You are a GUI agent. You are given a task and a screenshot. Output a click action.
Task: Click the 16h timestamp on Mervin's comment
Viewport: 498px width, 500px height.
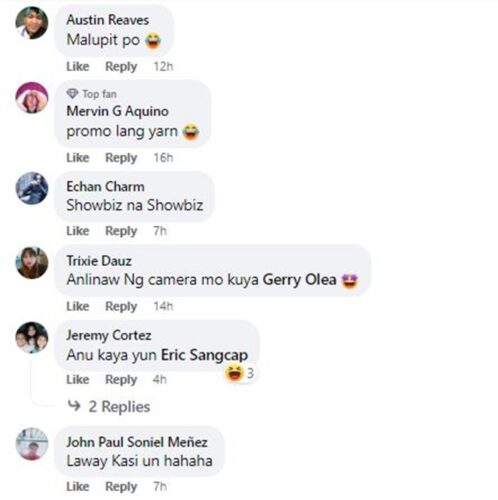[x=163, y=158]
